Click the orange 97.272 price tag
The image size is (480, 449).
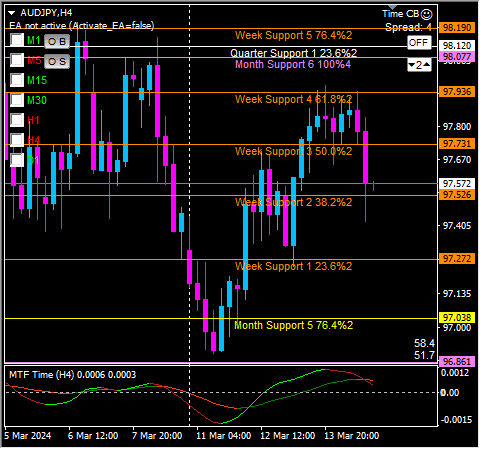click(457, 259)
